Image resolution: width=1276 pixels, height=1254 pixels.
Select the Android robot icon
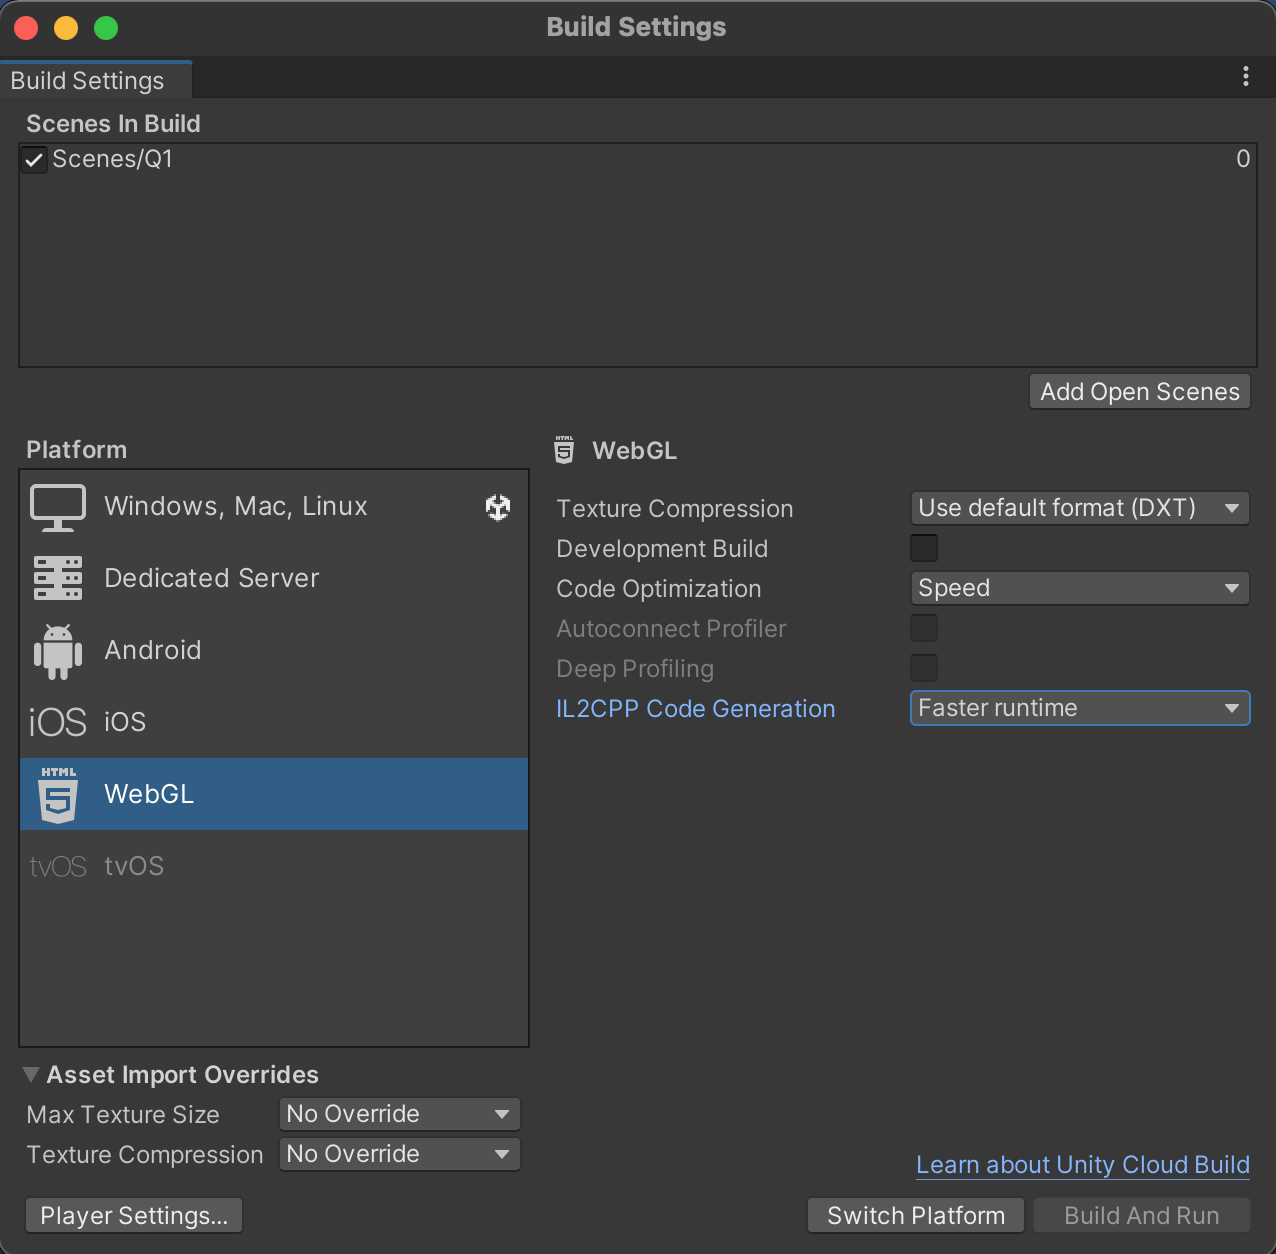pyautogui.click(x=58, y=651)
